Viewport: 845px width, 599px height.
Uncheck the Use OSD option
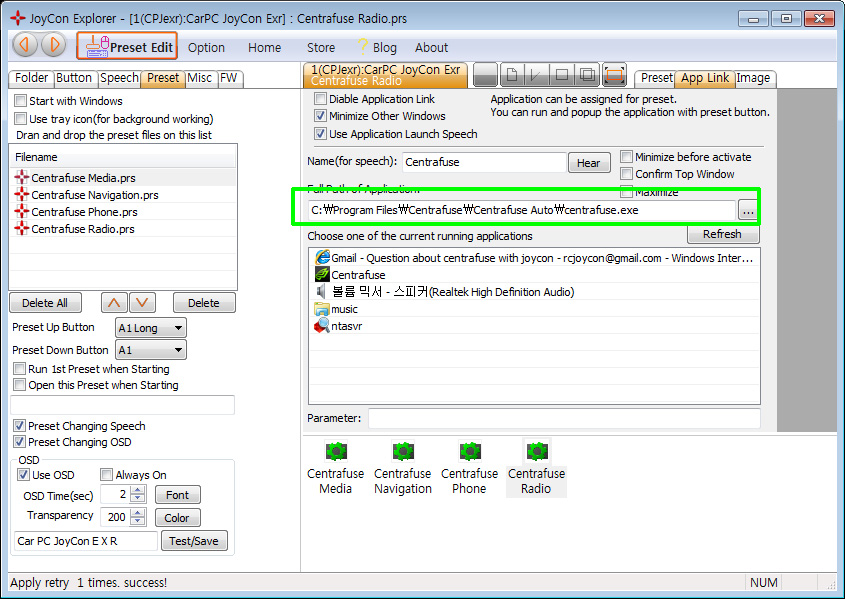pyautogui.click(x=23, y=475)
